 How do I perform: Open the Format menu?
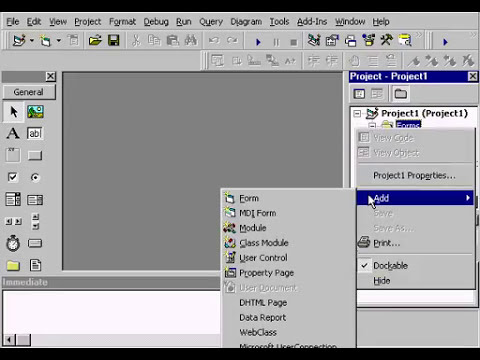point(122,22)
